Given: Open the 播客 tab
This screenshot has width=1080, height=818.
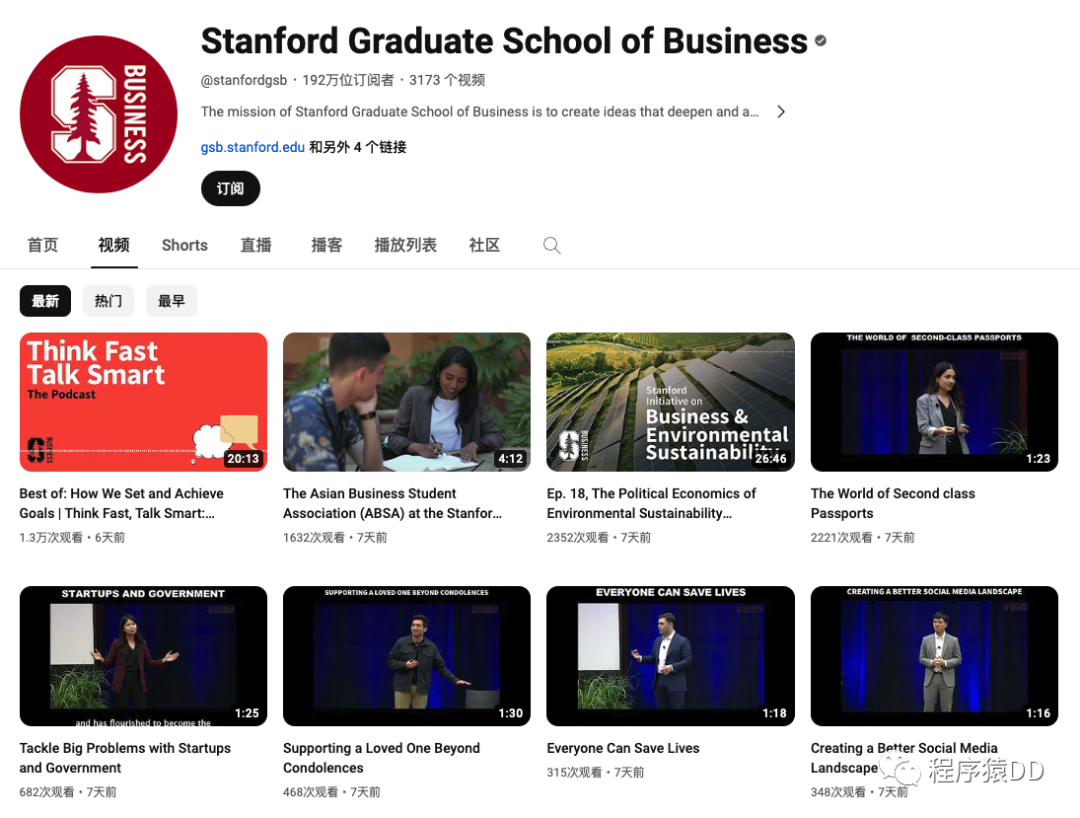Looking at the screenshot, I should click(x=326, y=245).
